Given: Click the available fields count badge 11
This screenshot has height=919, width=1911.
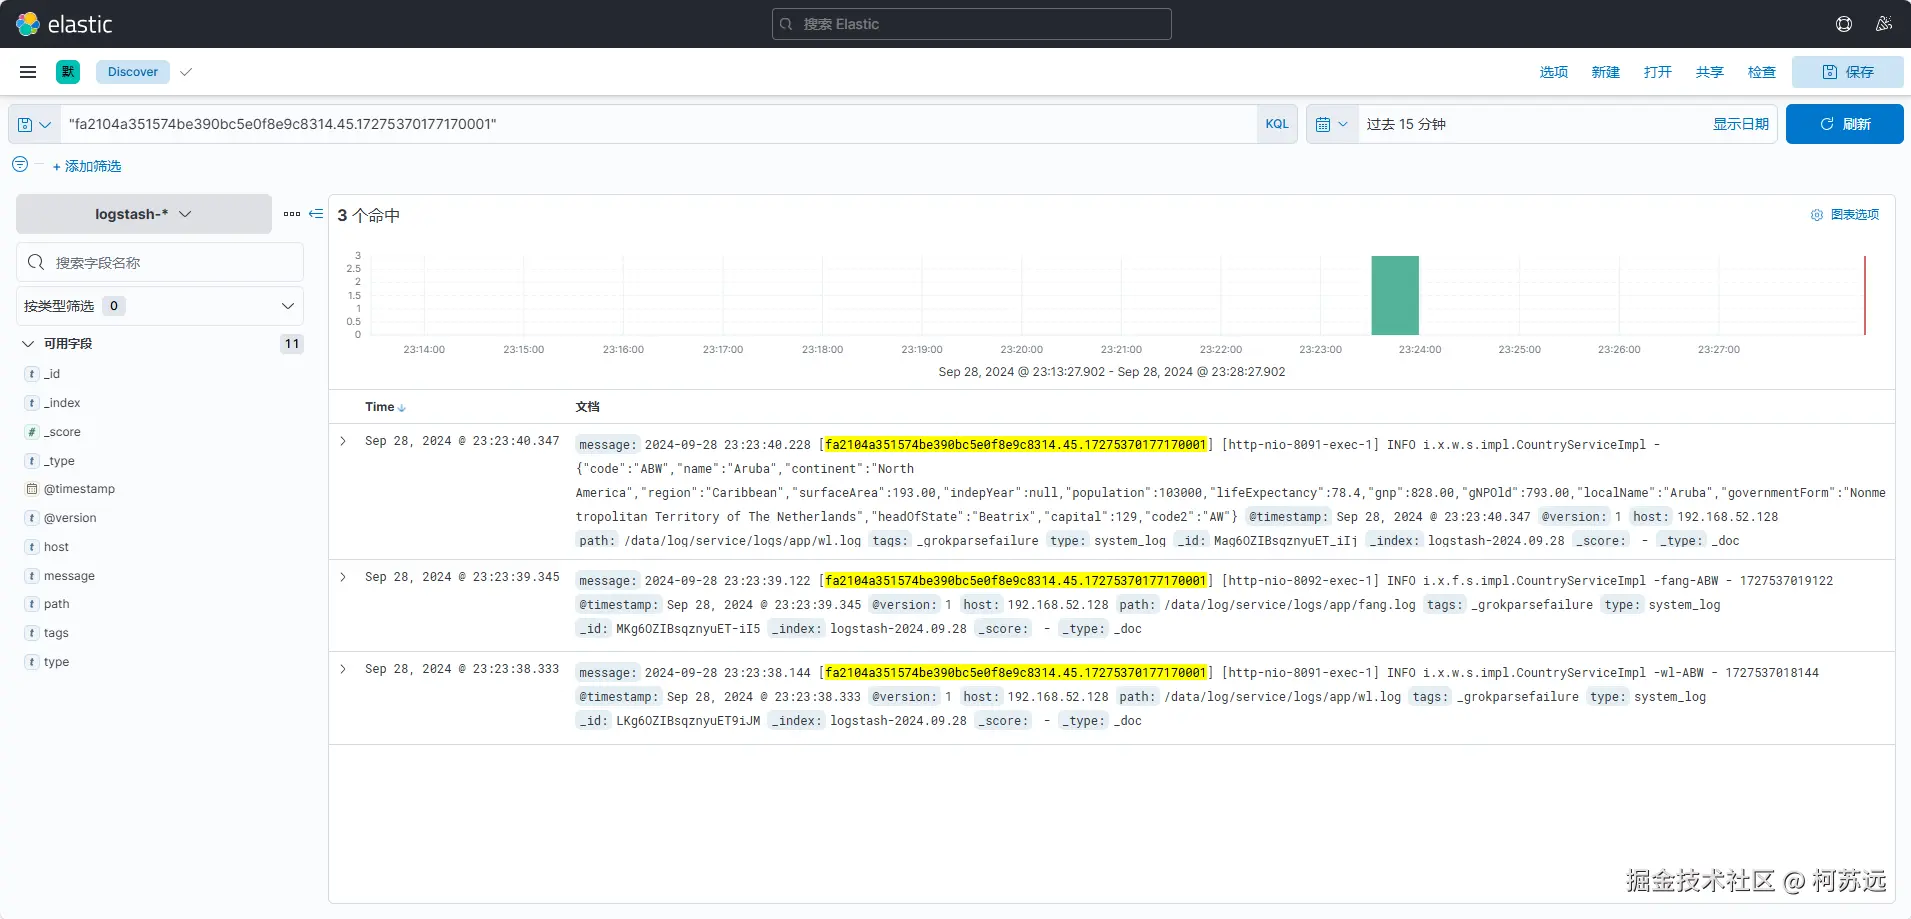Looking at the screenshot, I should click(x=292, y=344).
